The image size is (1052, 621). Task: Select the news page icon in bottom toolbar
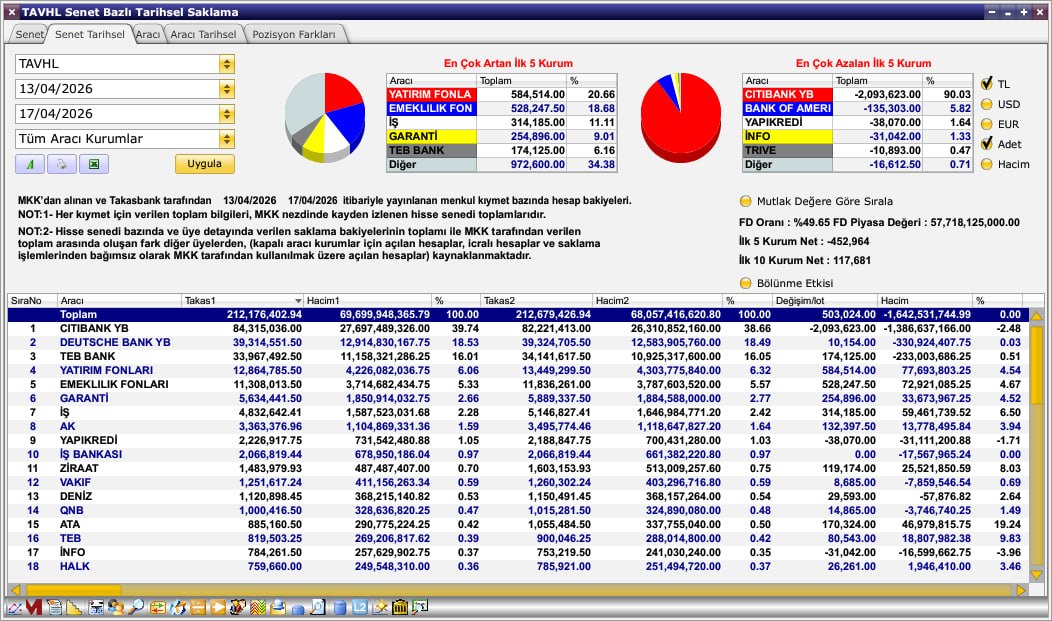pos(54,607)
